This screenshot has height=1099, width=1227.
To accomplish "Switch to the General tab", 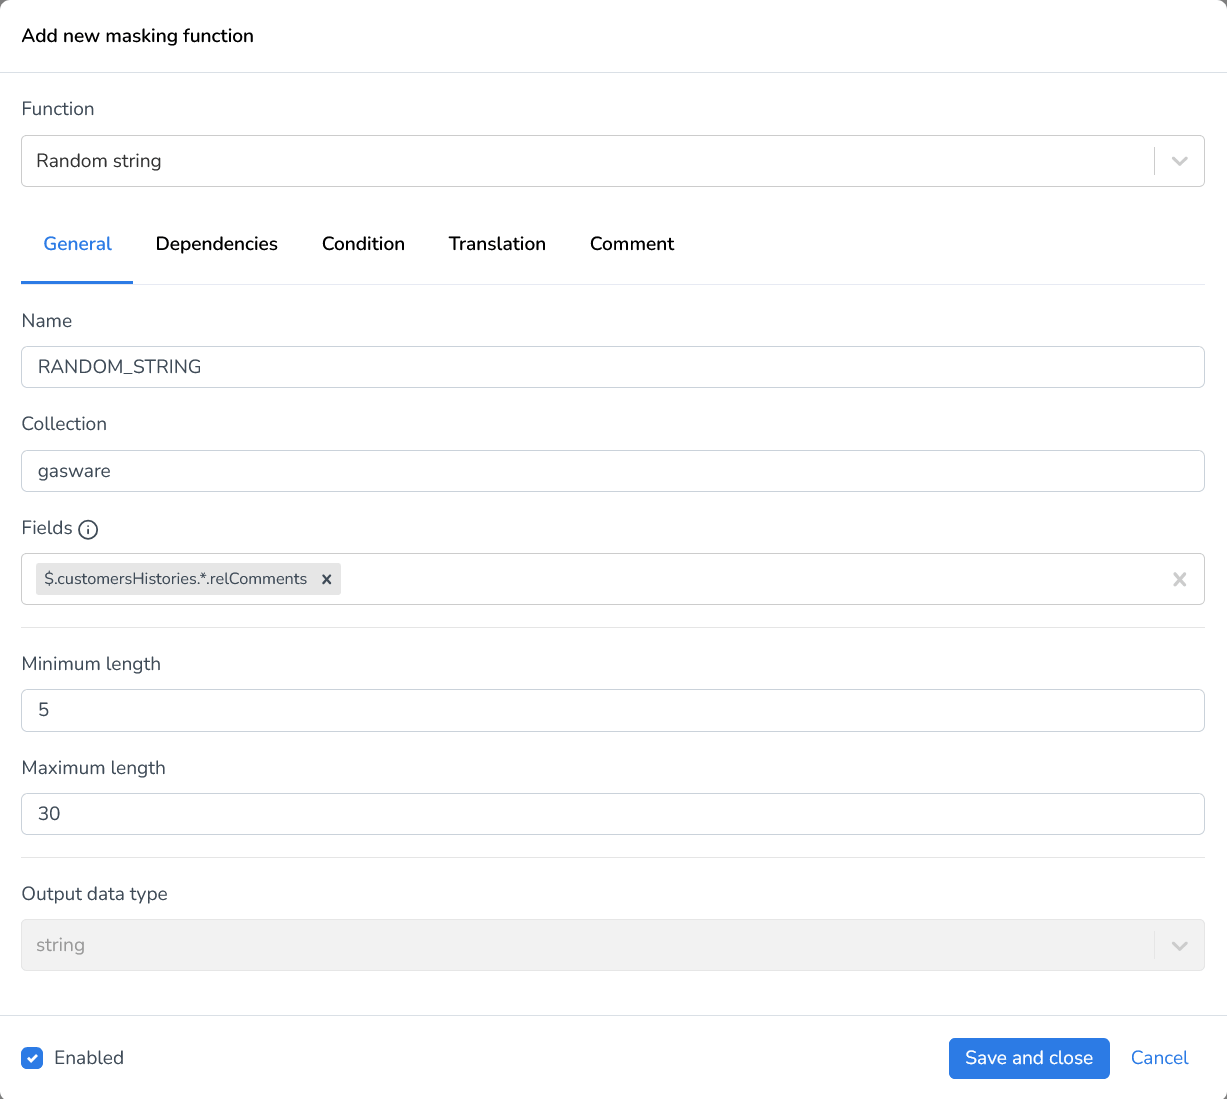I will point(77,244).
